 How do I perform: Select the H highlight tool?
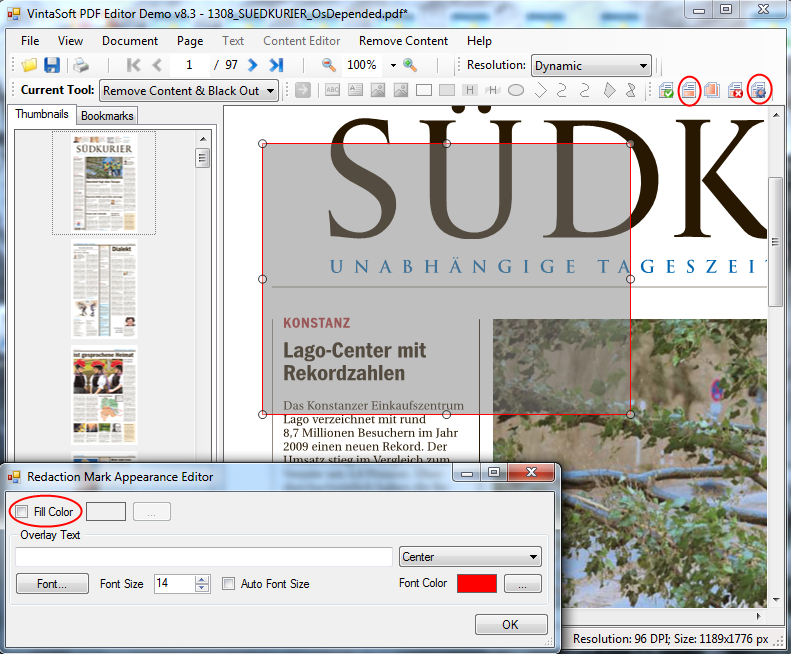click(x=470, y=90)
